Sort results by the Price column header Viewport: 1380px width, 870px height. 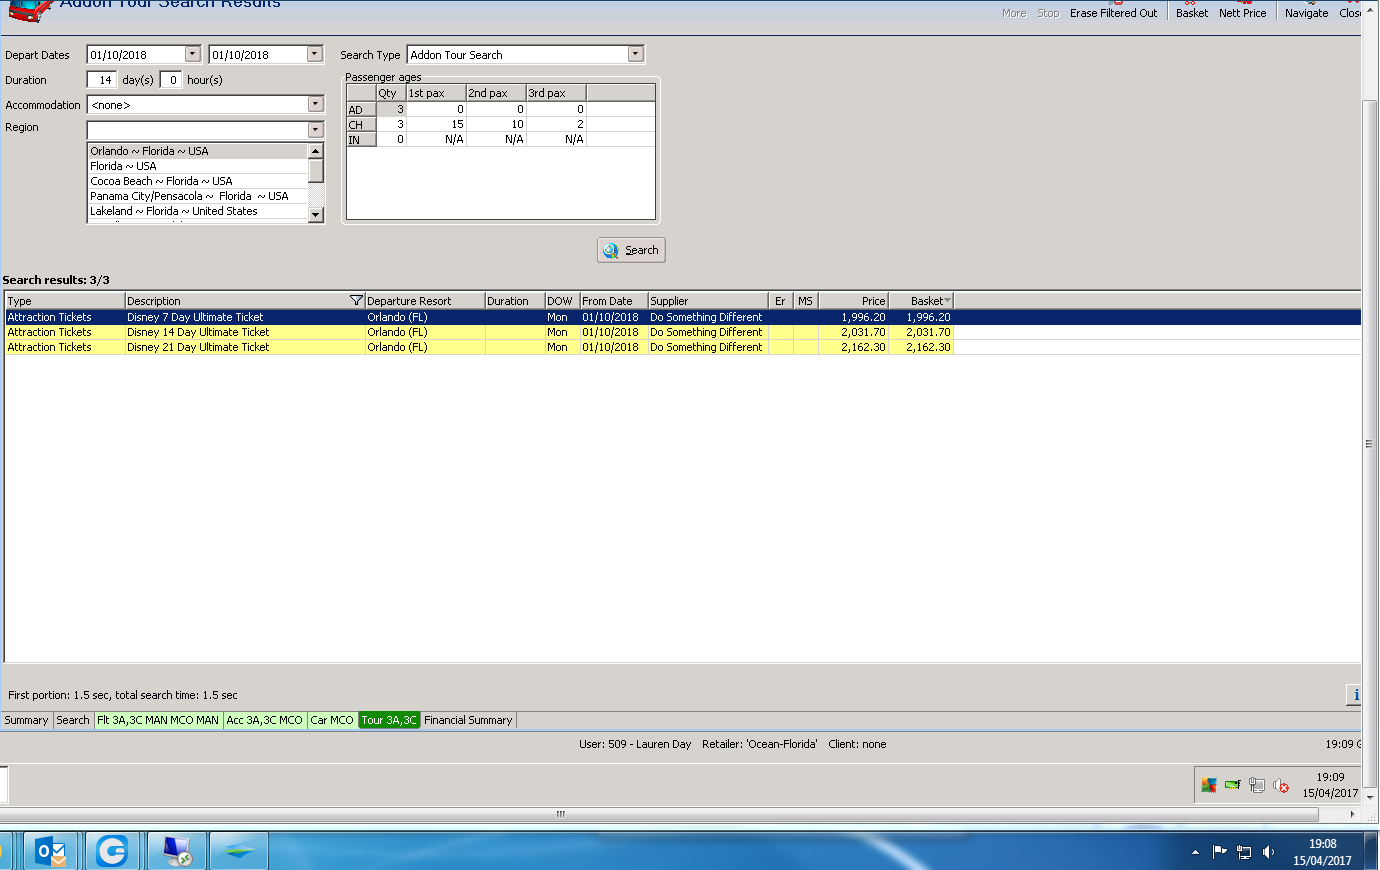853,300
